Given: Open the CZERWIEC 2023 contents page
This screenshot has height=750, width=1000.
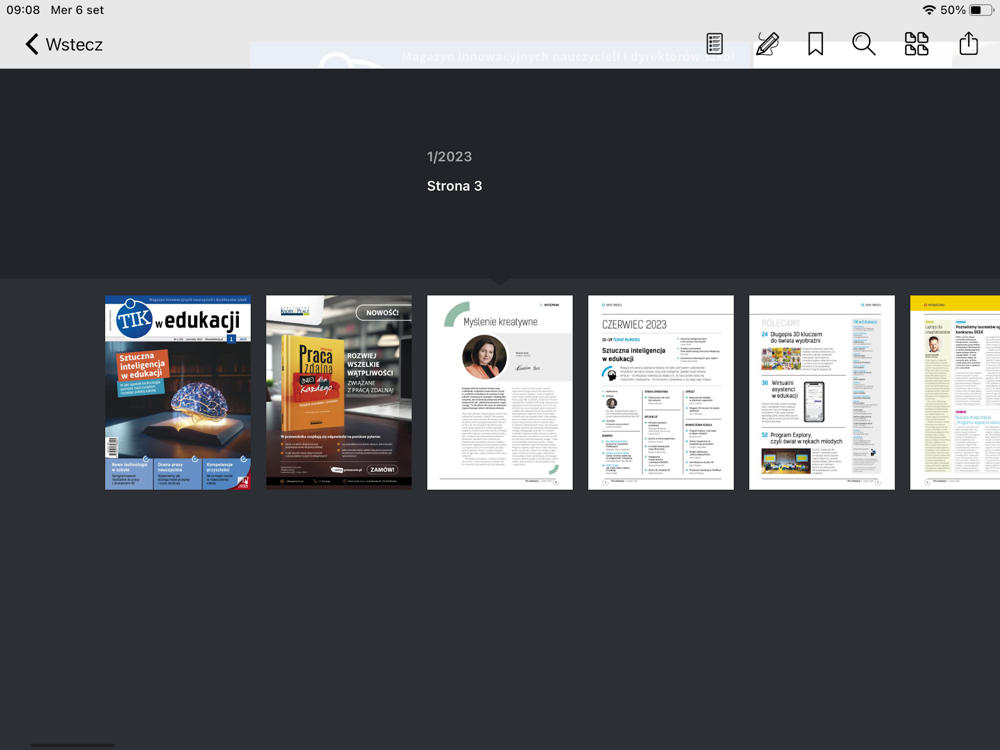Looking at the screenshot, I should [x=661, y=392].
